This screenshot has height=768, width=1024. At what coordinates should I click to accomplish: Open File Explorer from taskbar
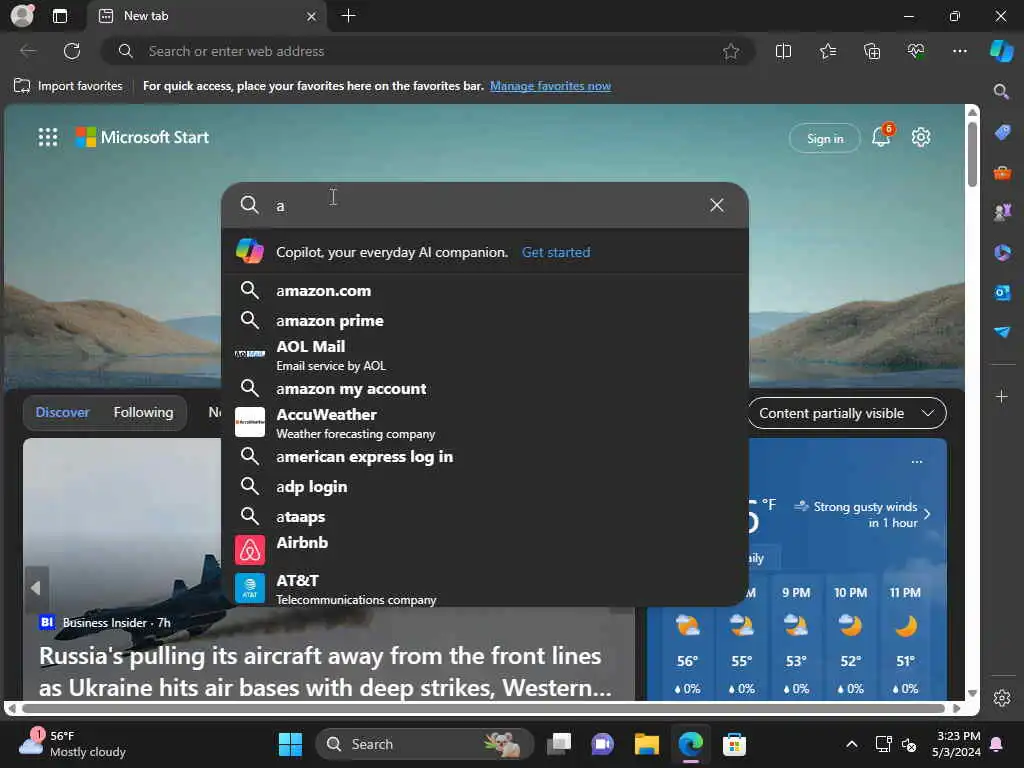point(647,744)
